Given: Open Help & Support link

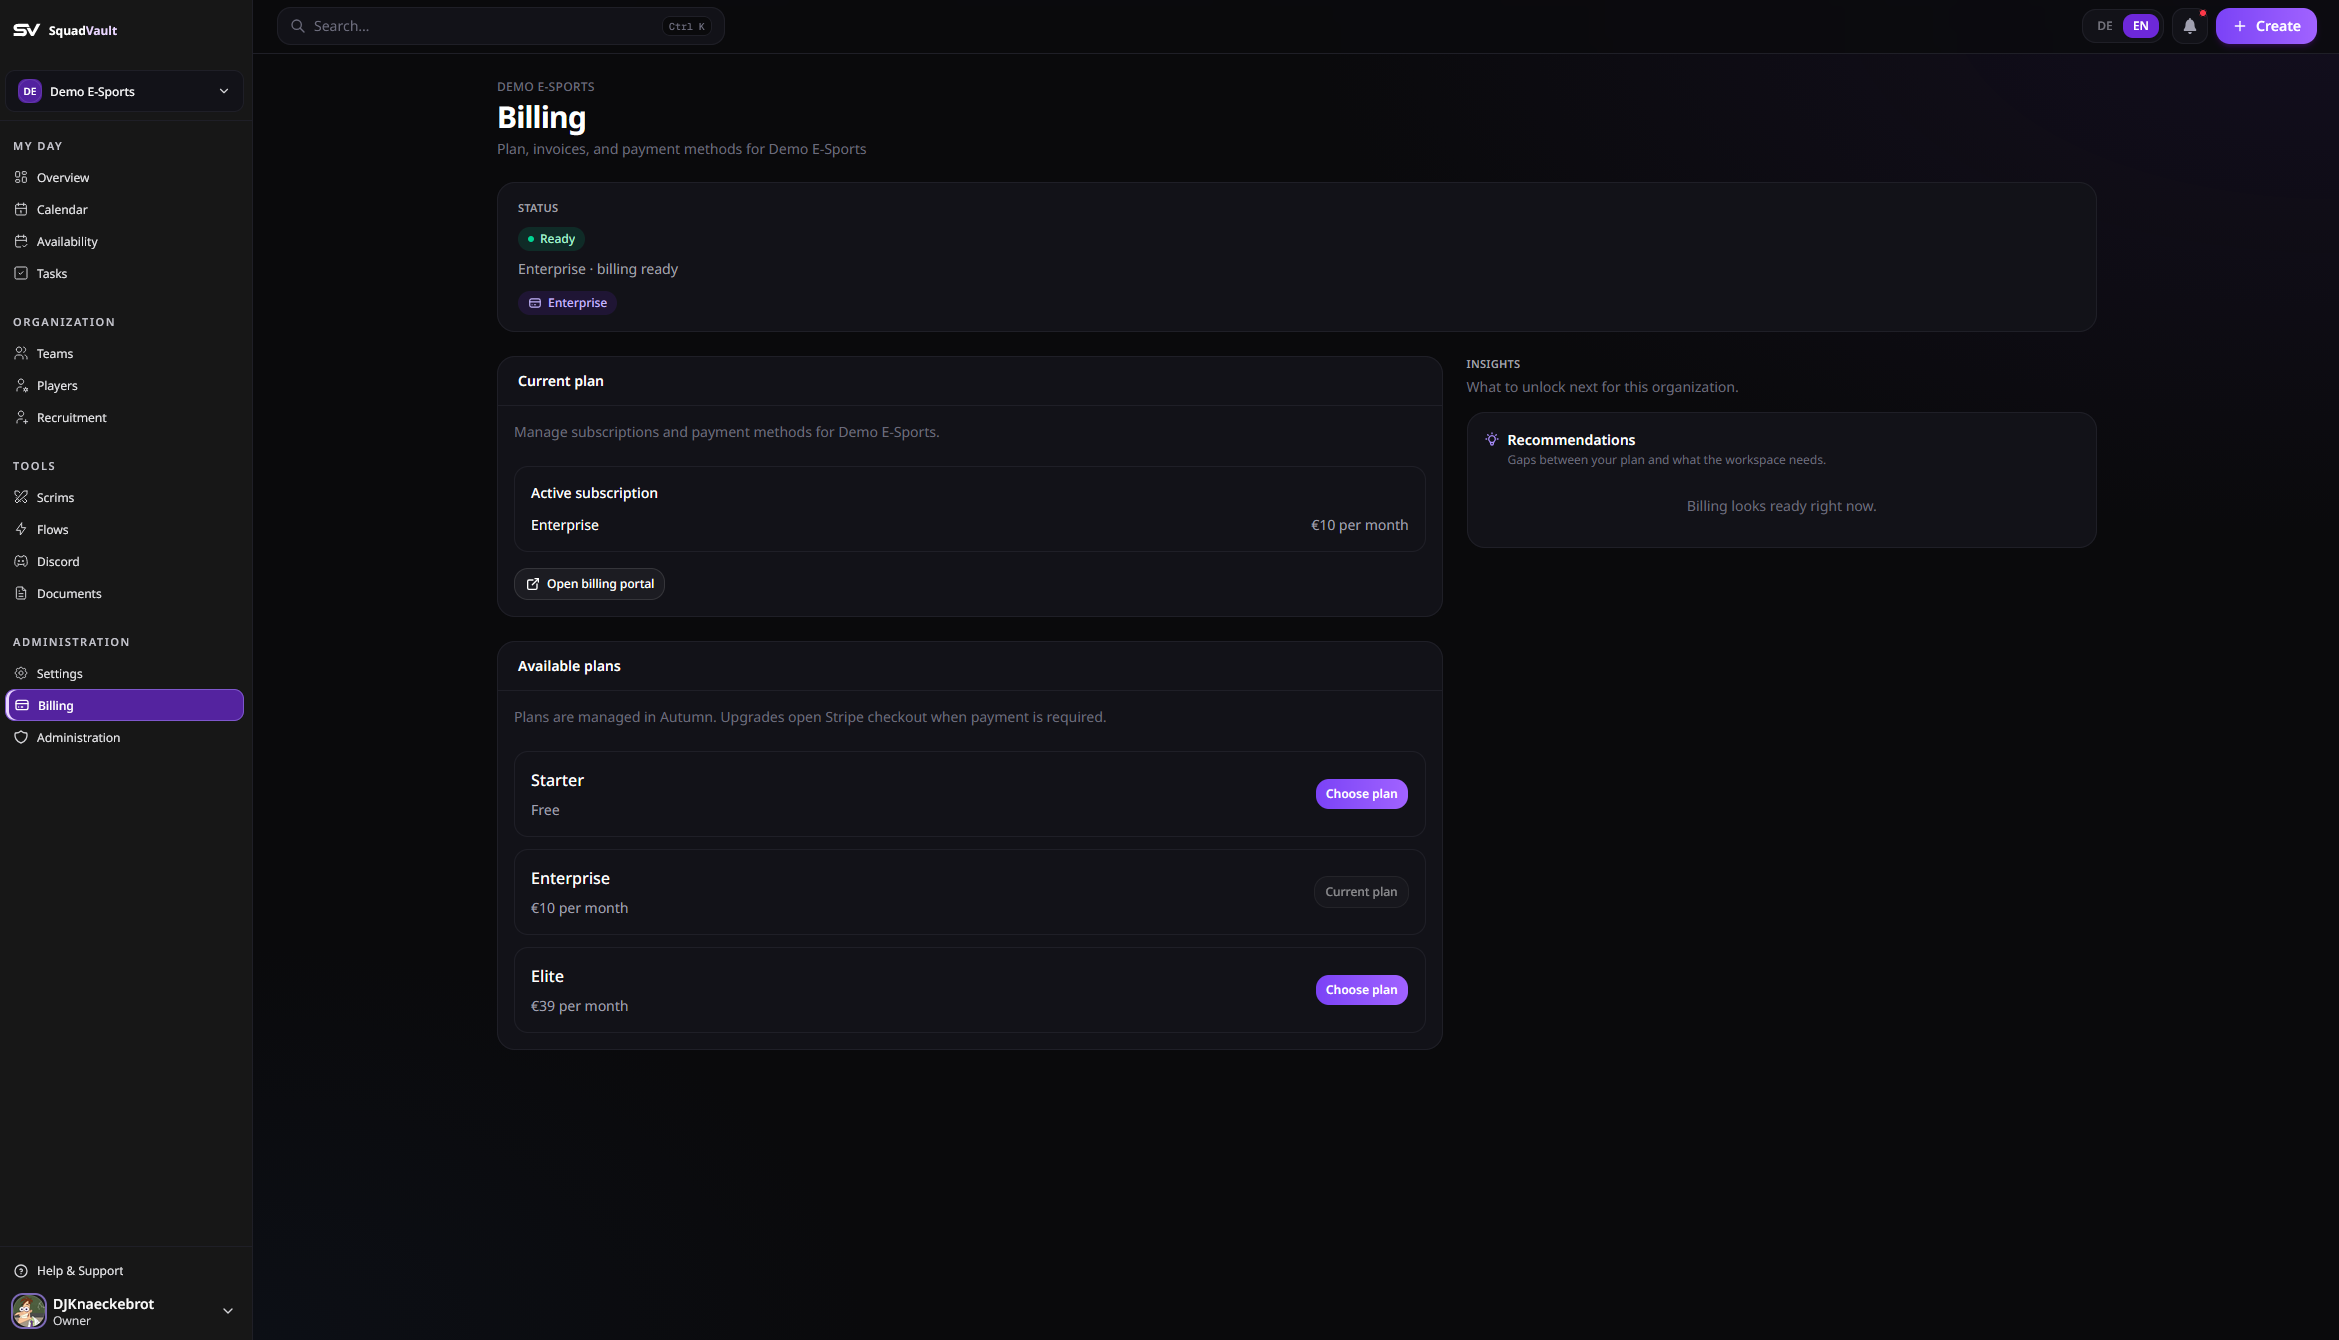Looking at the screenshot, I should (x=125, y=1271).
